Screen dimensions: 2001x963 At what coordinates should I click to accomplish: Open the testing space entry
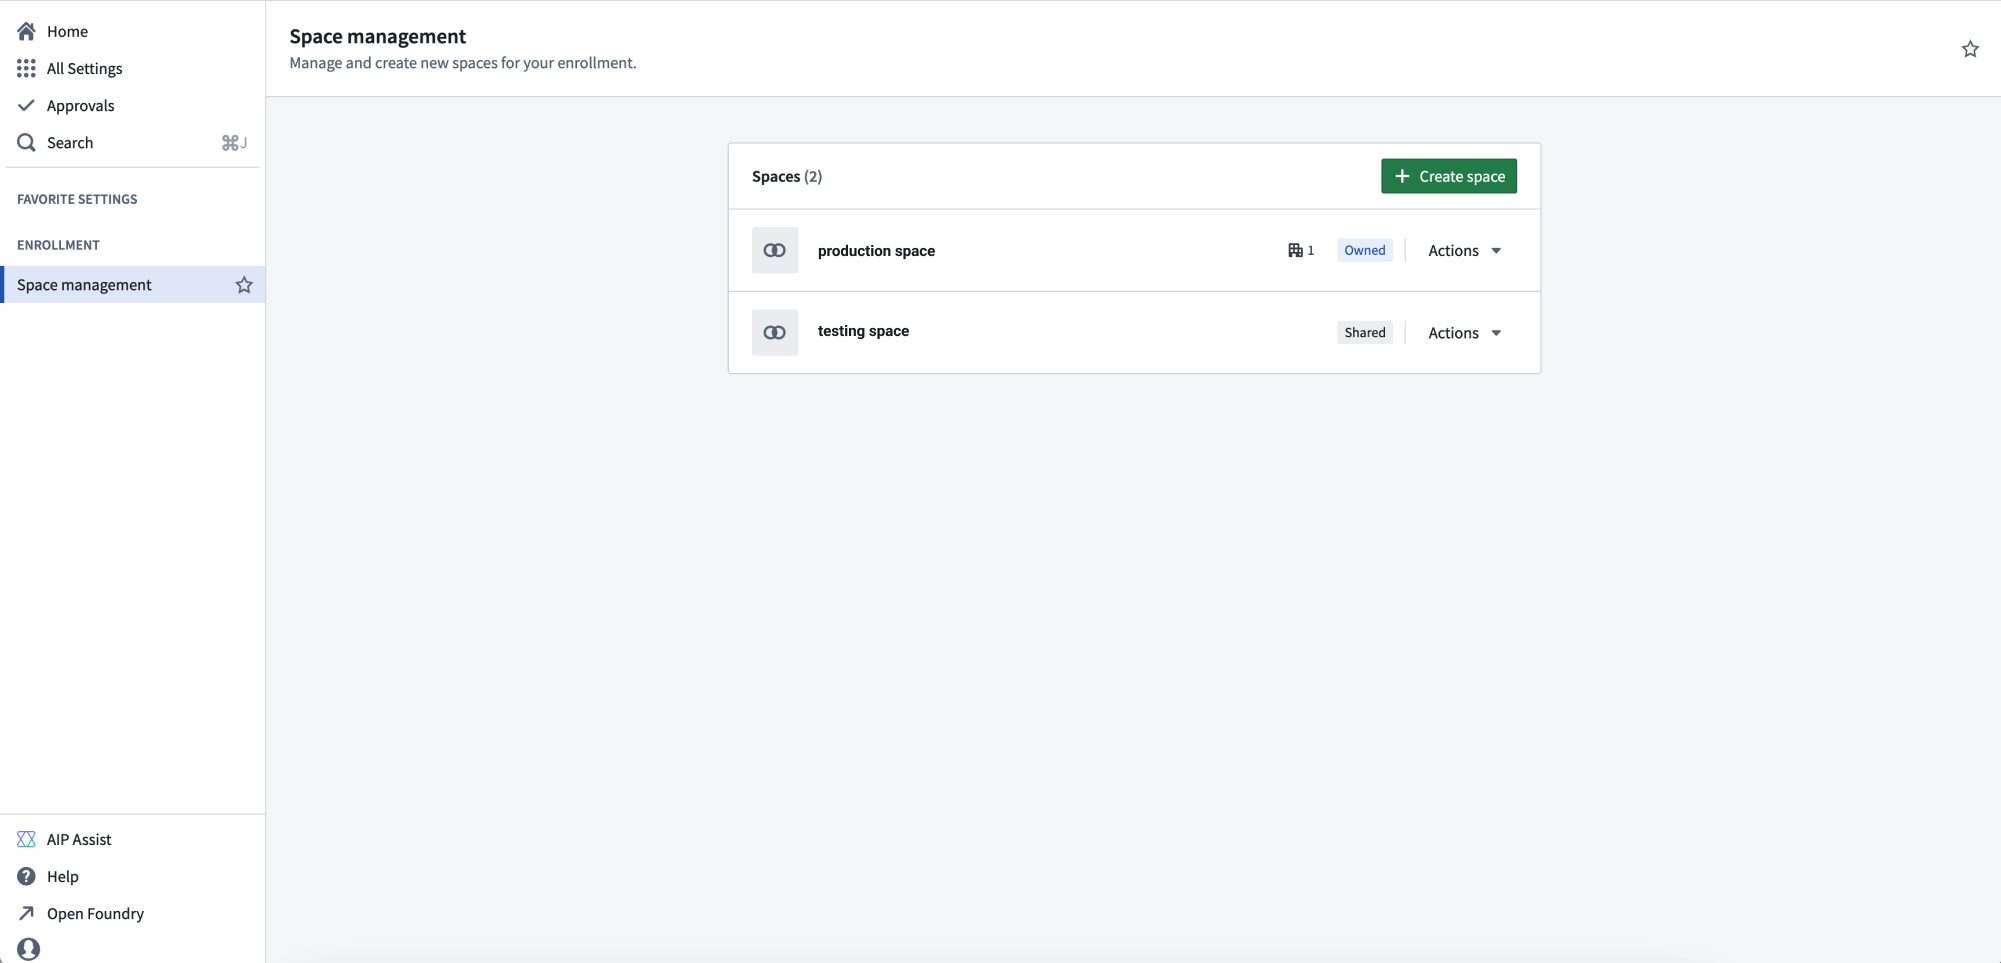863,331
